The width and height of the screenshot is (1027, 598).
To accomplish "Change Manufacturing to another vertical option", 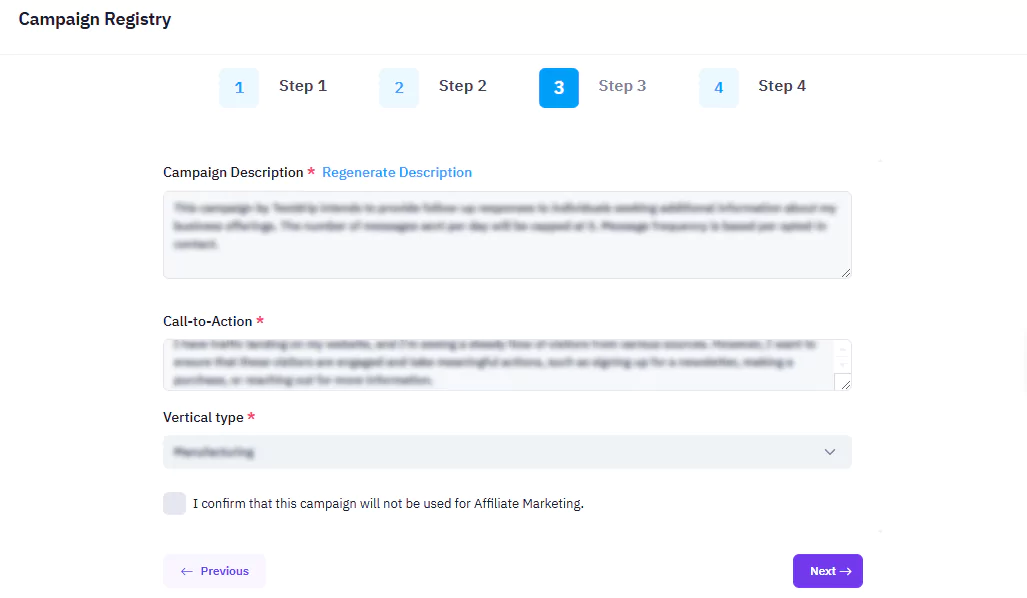I will pyautogui.click(x=507, y=452).
